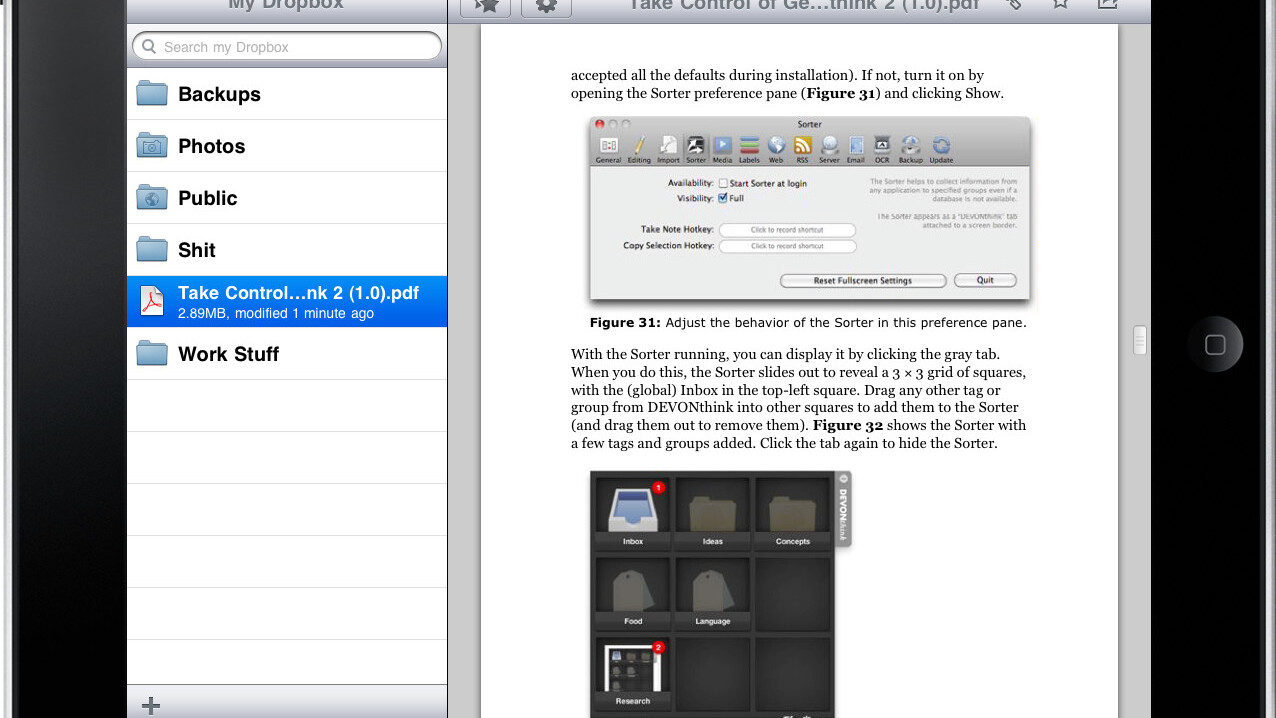1276x718 pixels.
Task: Toggle Start Sorter at login checkbox
Action: click(x=723, y=183)
